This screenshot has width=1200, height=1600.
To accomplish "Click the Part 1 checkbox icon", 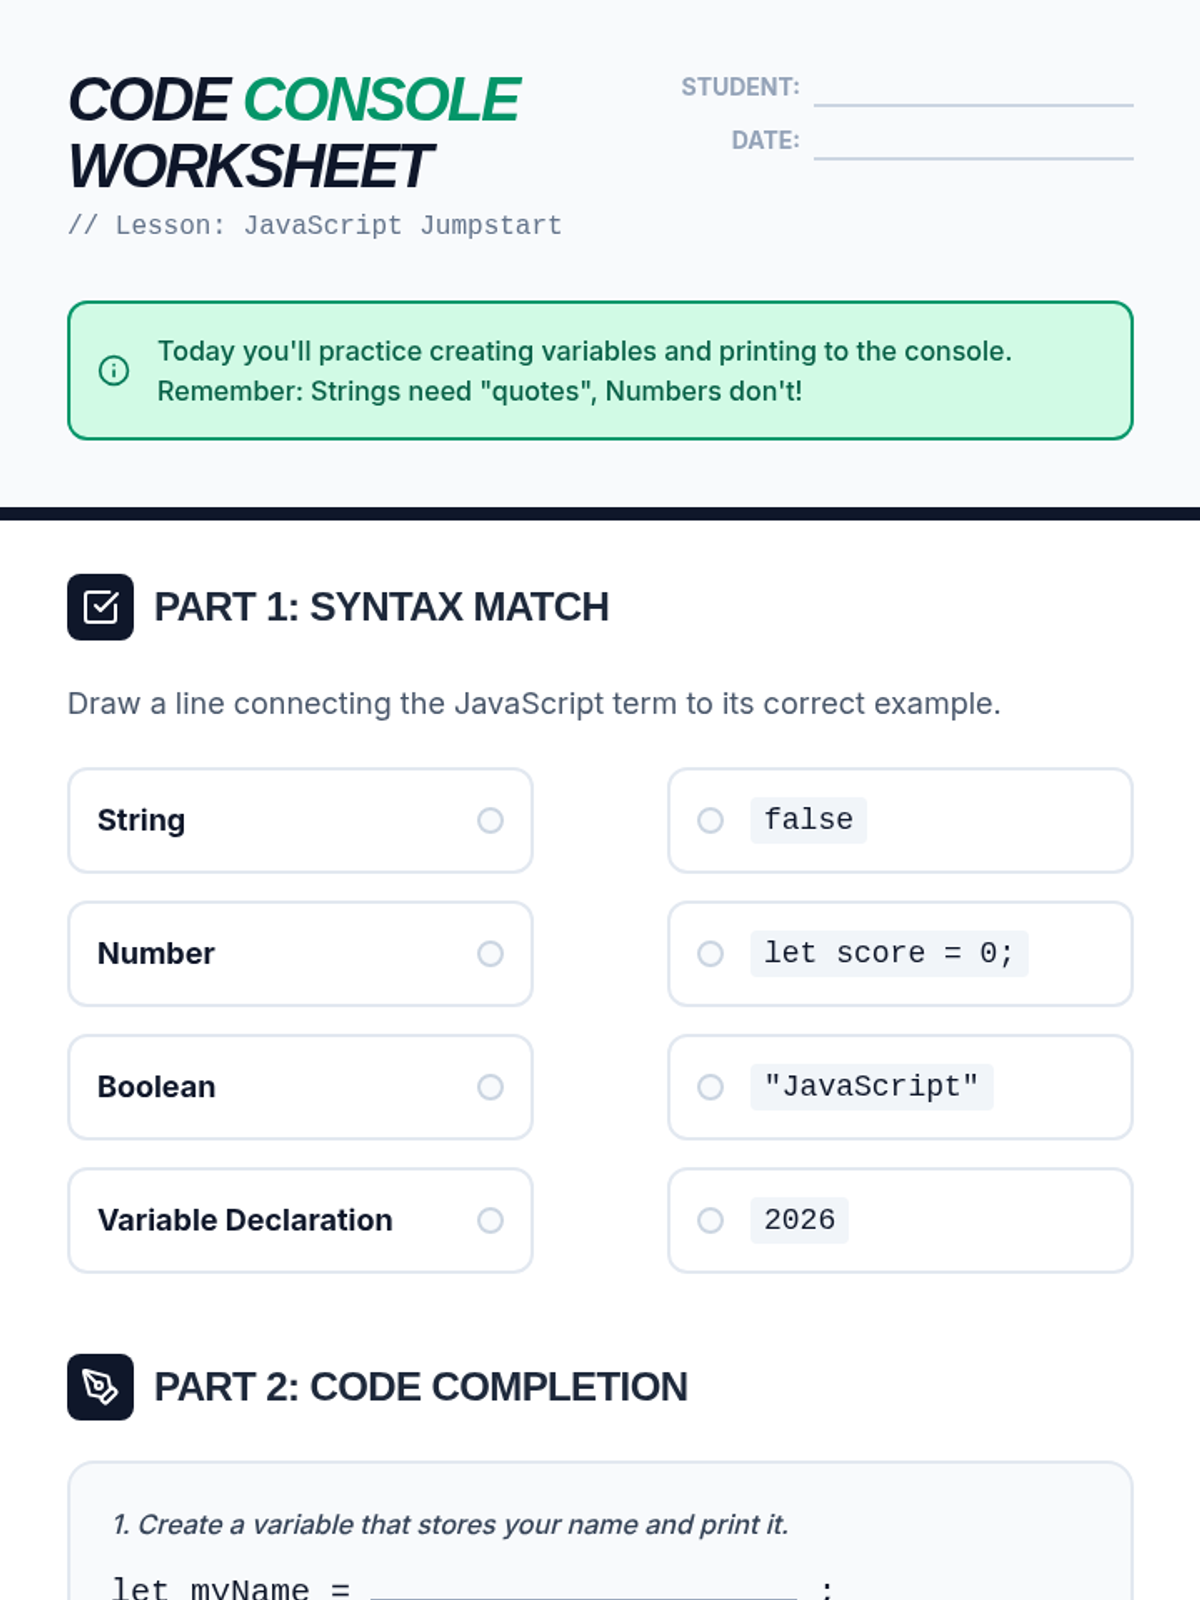I will pyautogui.click(x=101, y=607).
